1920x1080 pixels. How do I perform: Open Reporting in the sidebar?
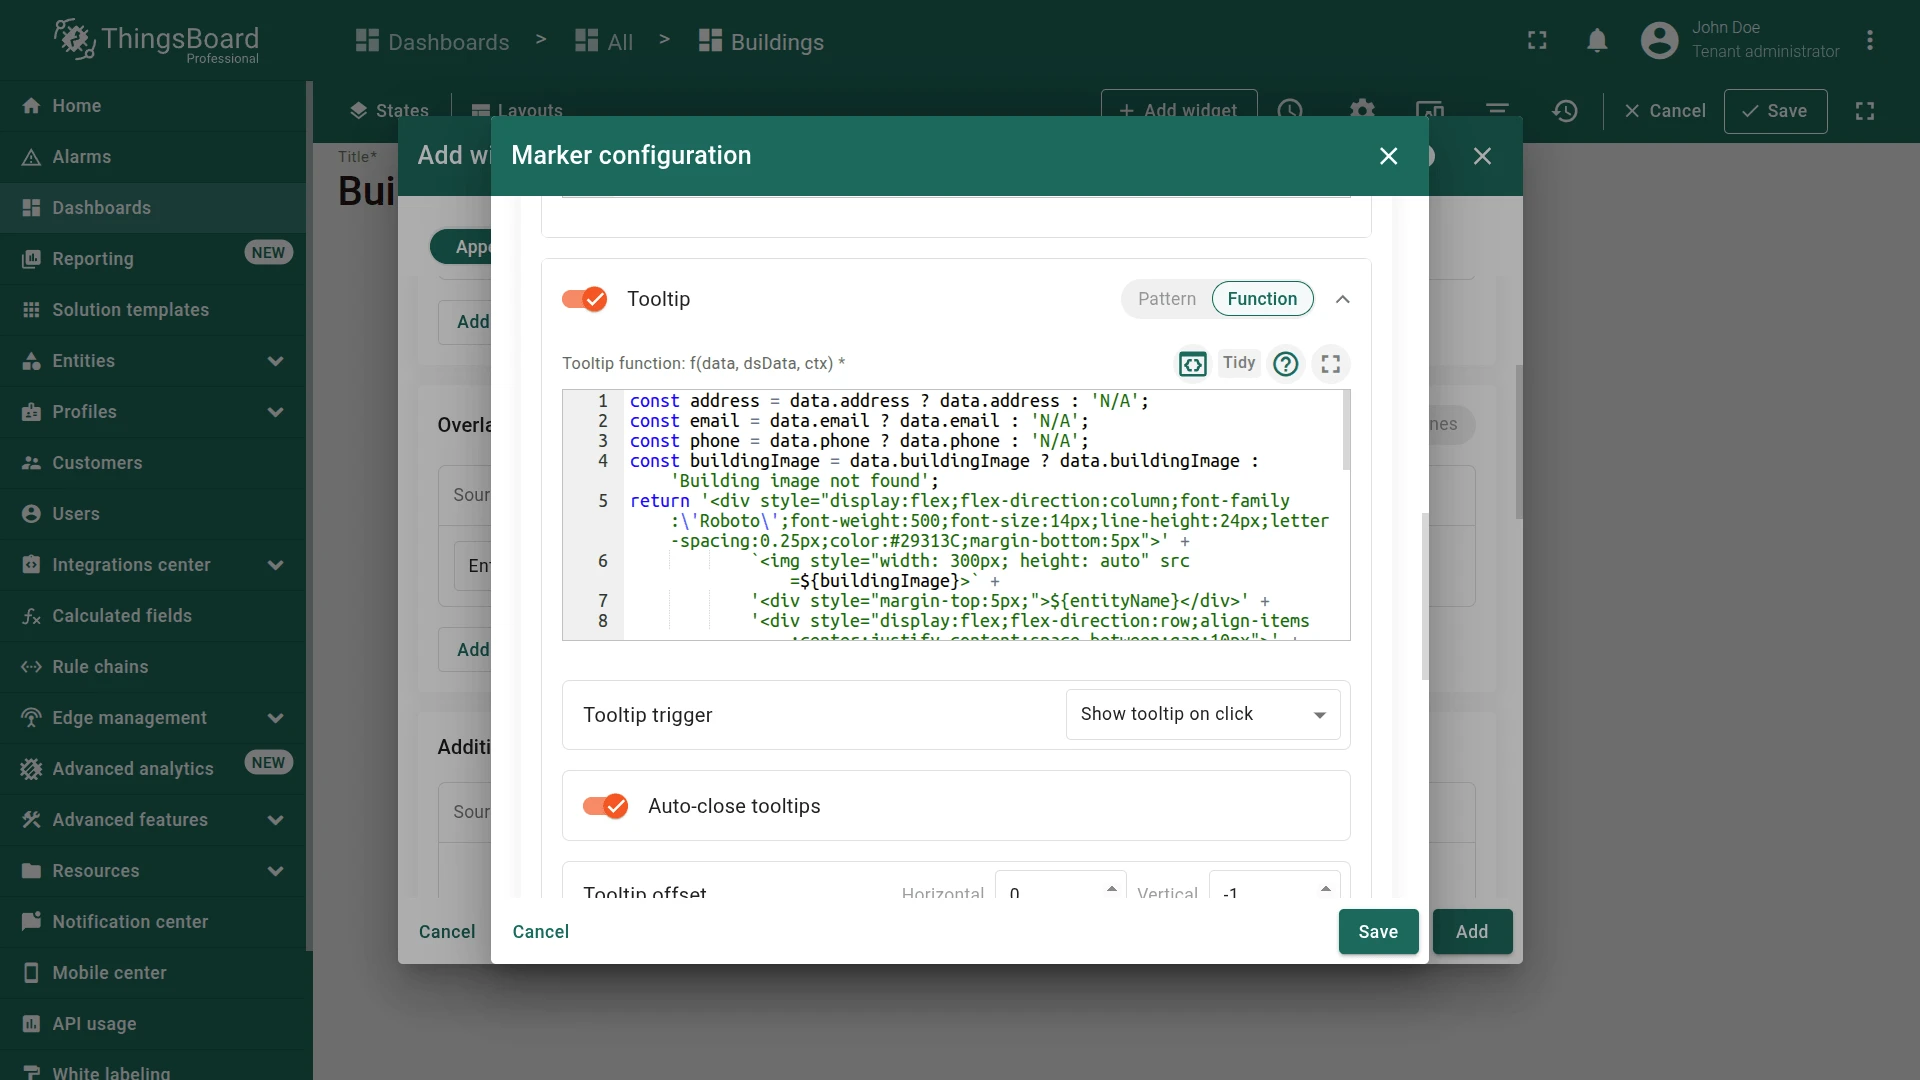pos(153,259)
